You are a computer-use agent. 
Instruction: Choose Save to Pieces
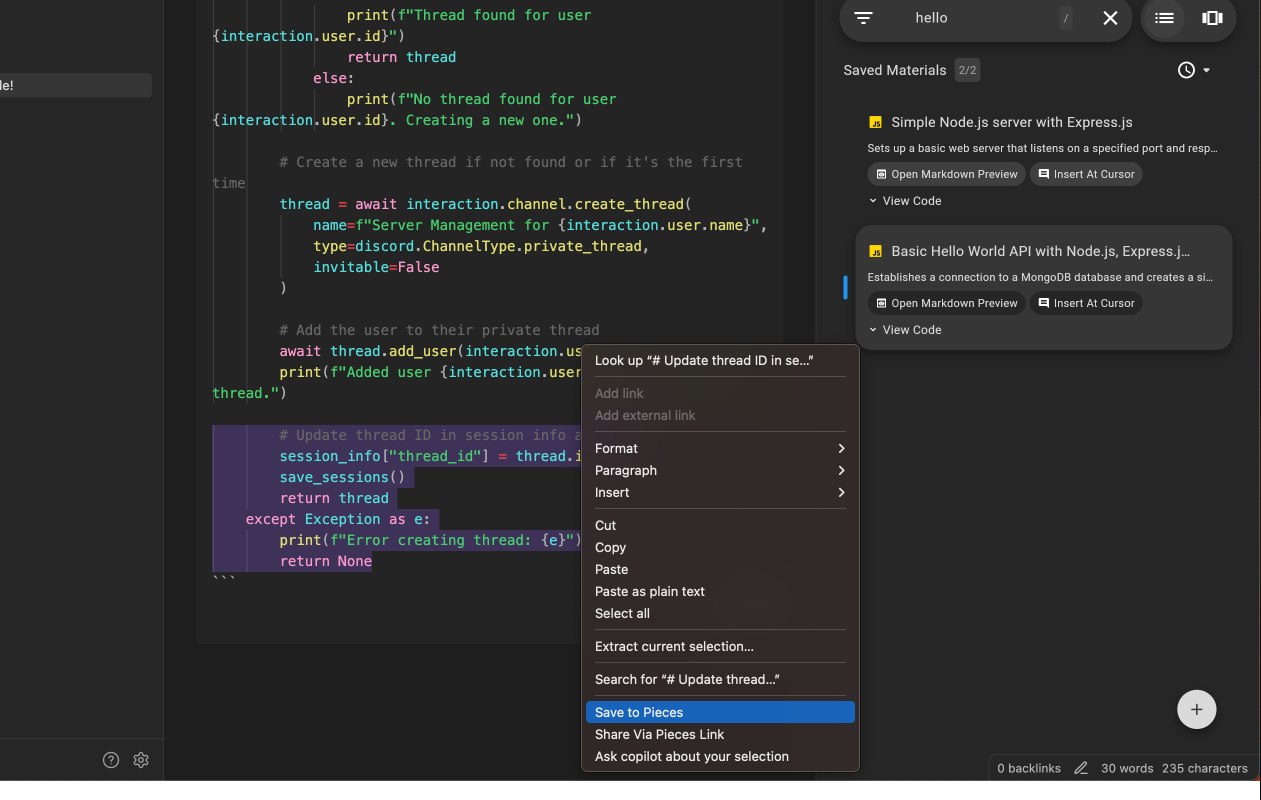(720, 712)
